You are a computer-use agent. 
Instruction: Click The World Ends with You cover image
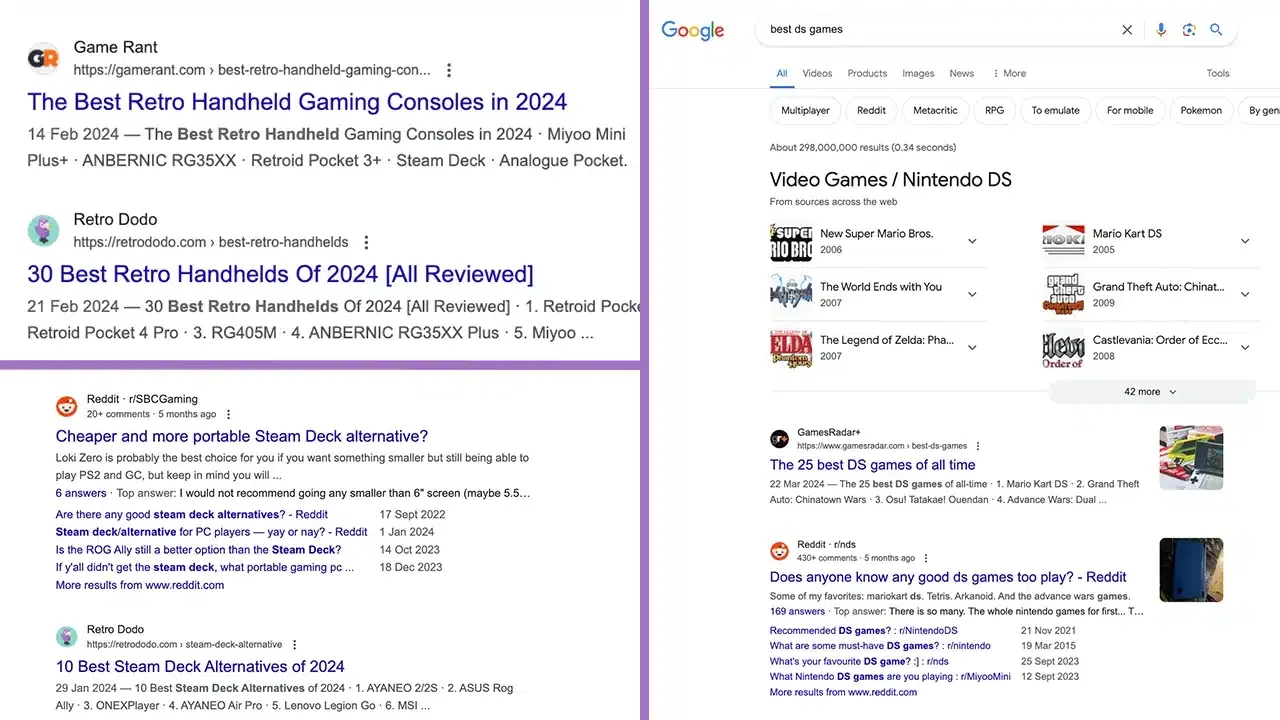791,293
